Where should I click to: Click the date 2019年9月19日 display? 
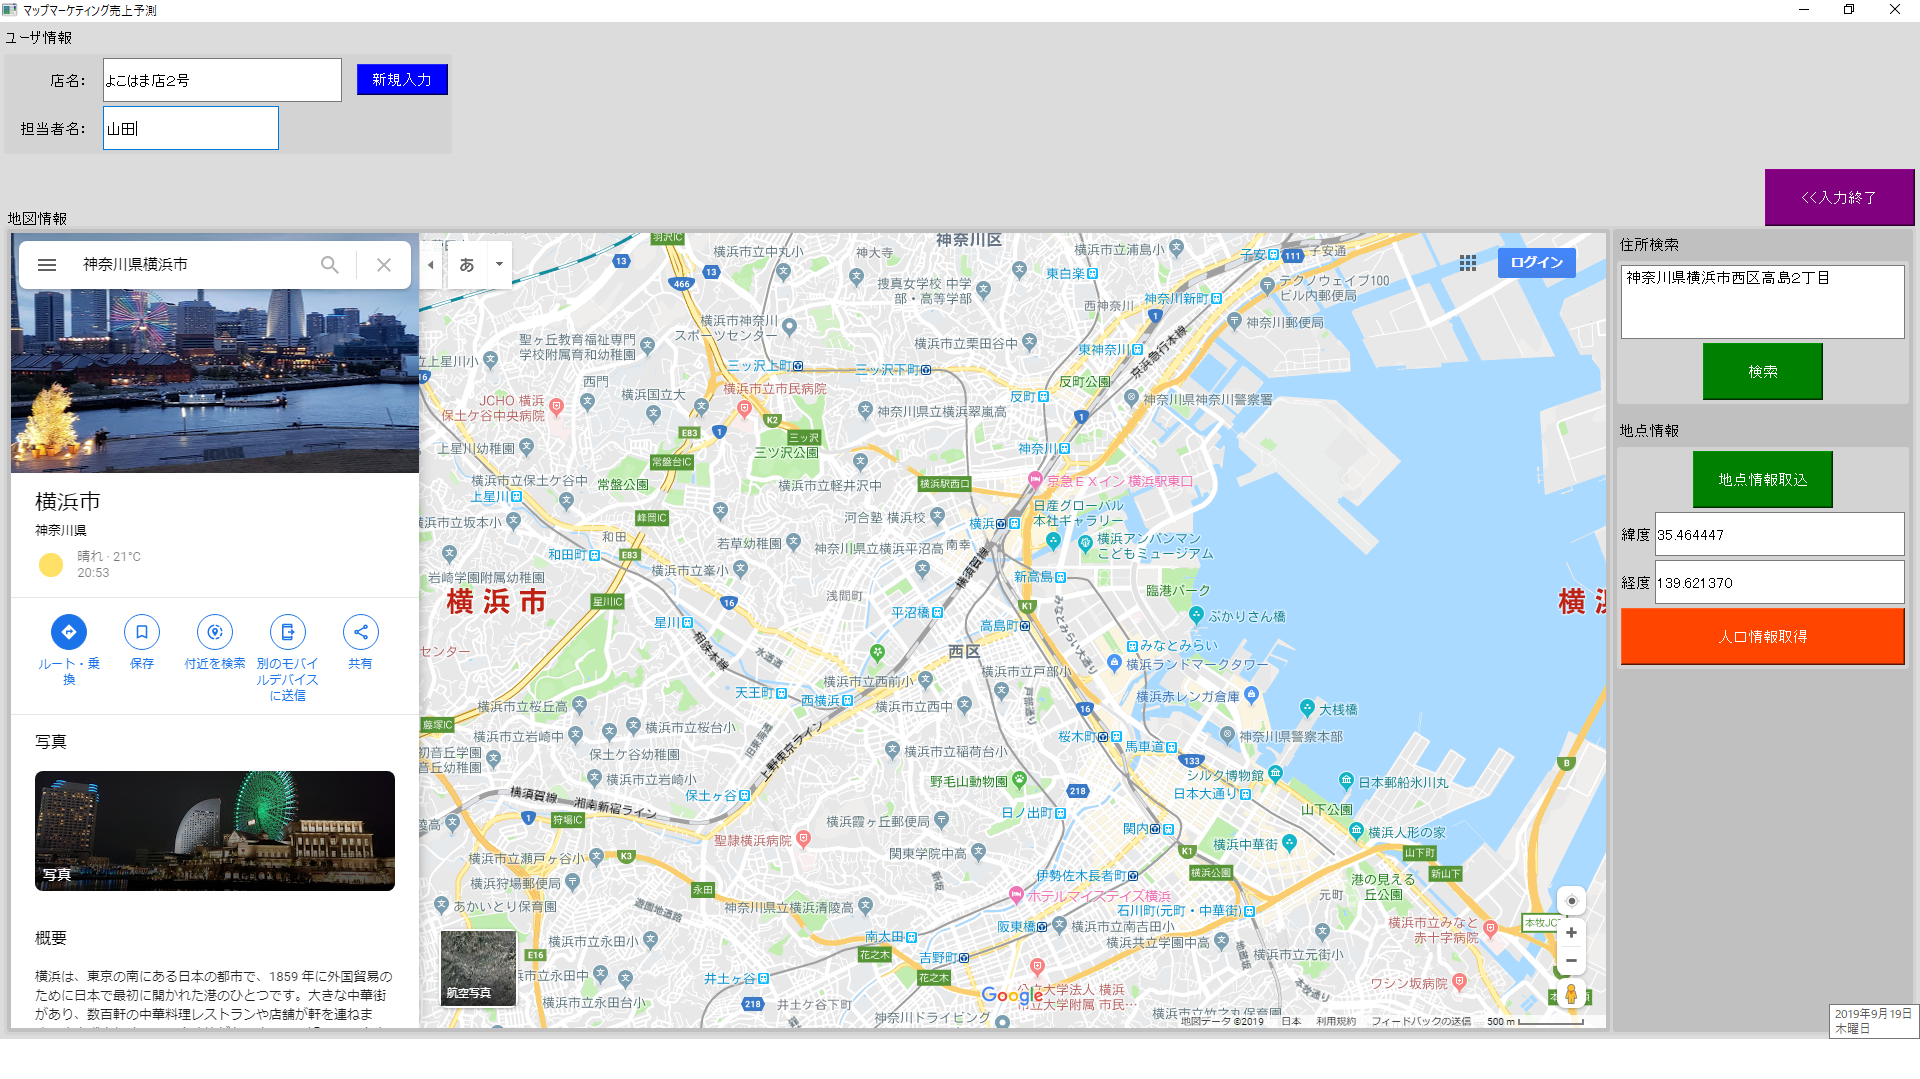pyautogui.click(x=1873, y=1013)
